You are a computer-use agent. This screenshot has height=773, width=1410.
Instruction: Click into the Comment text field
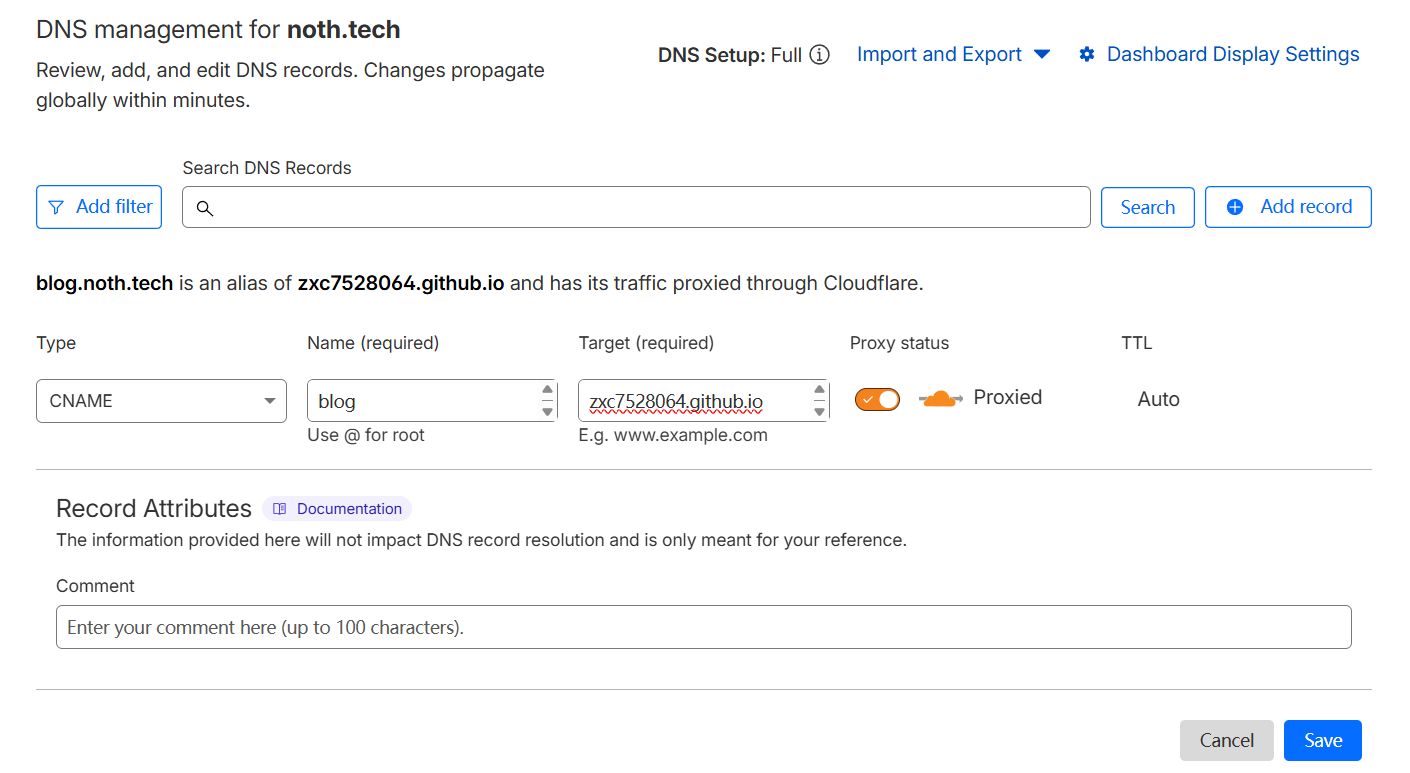(703, 627)
